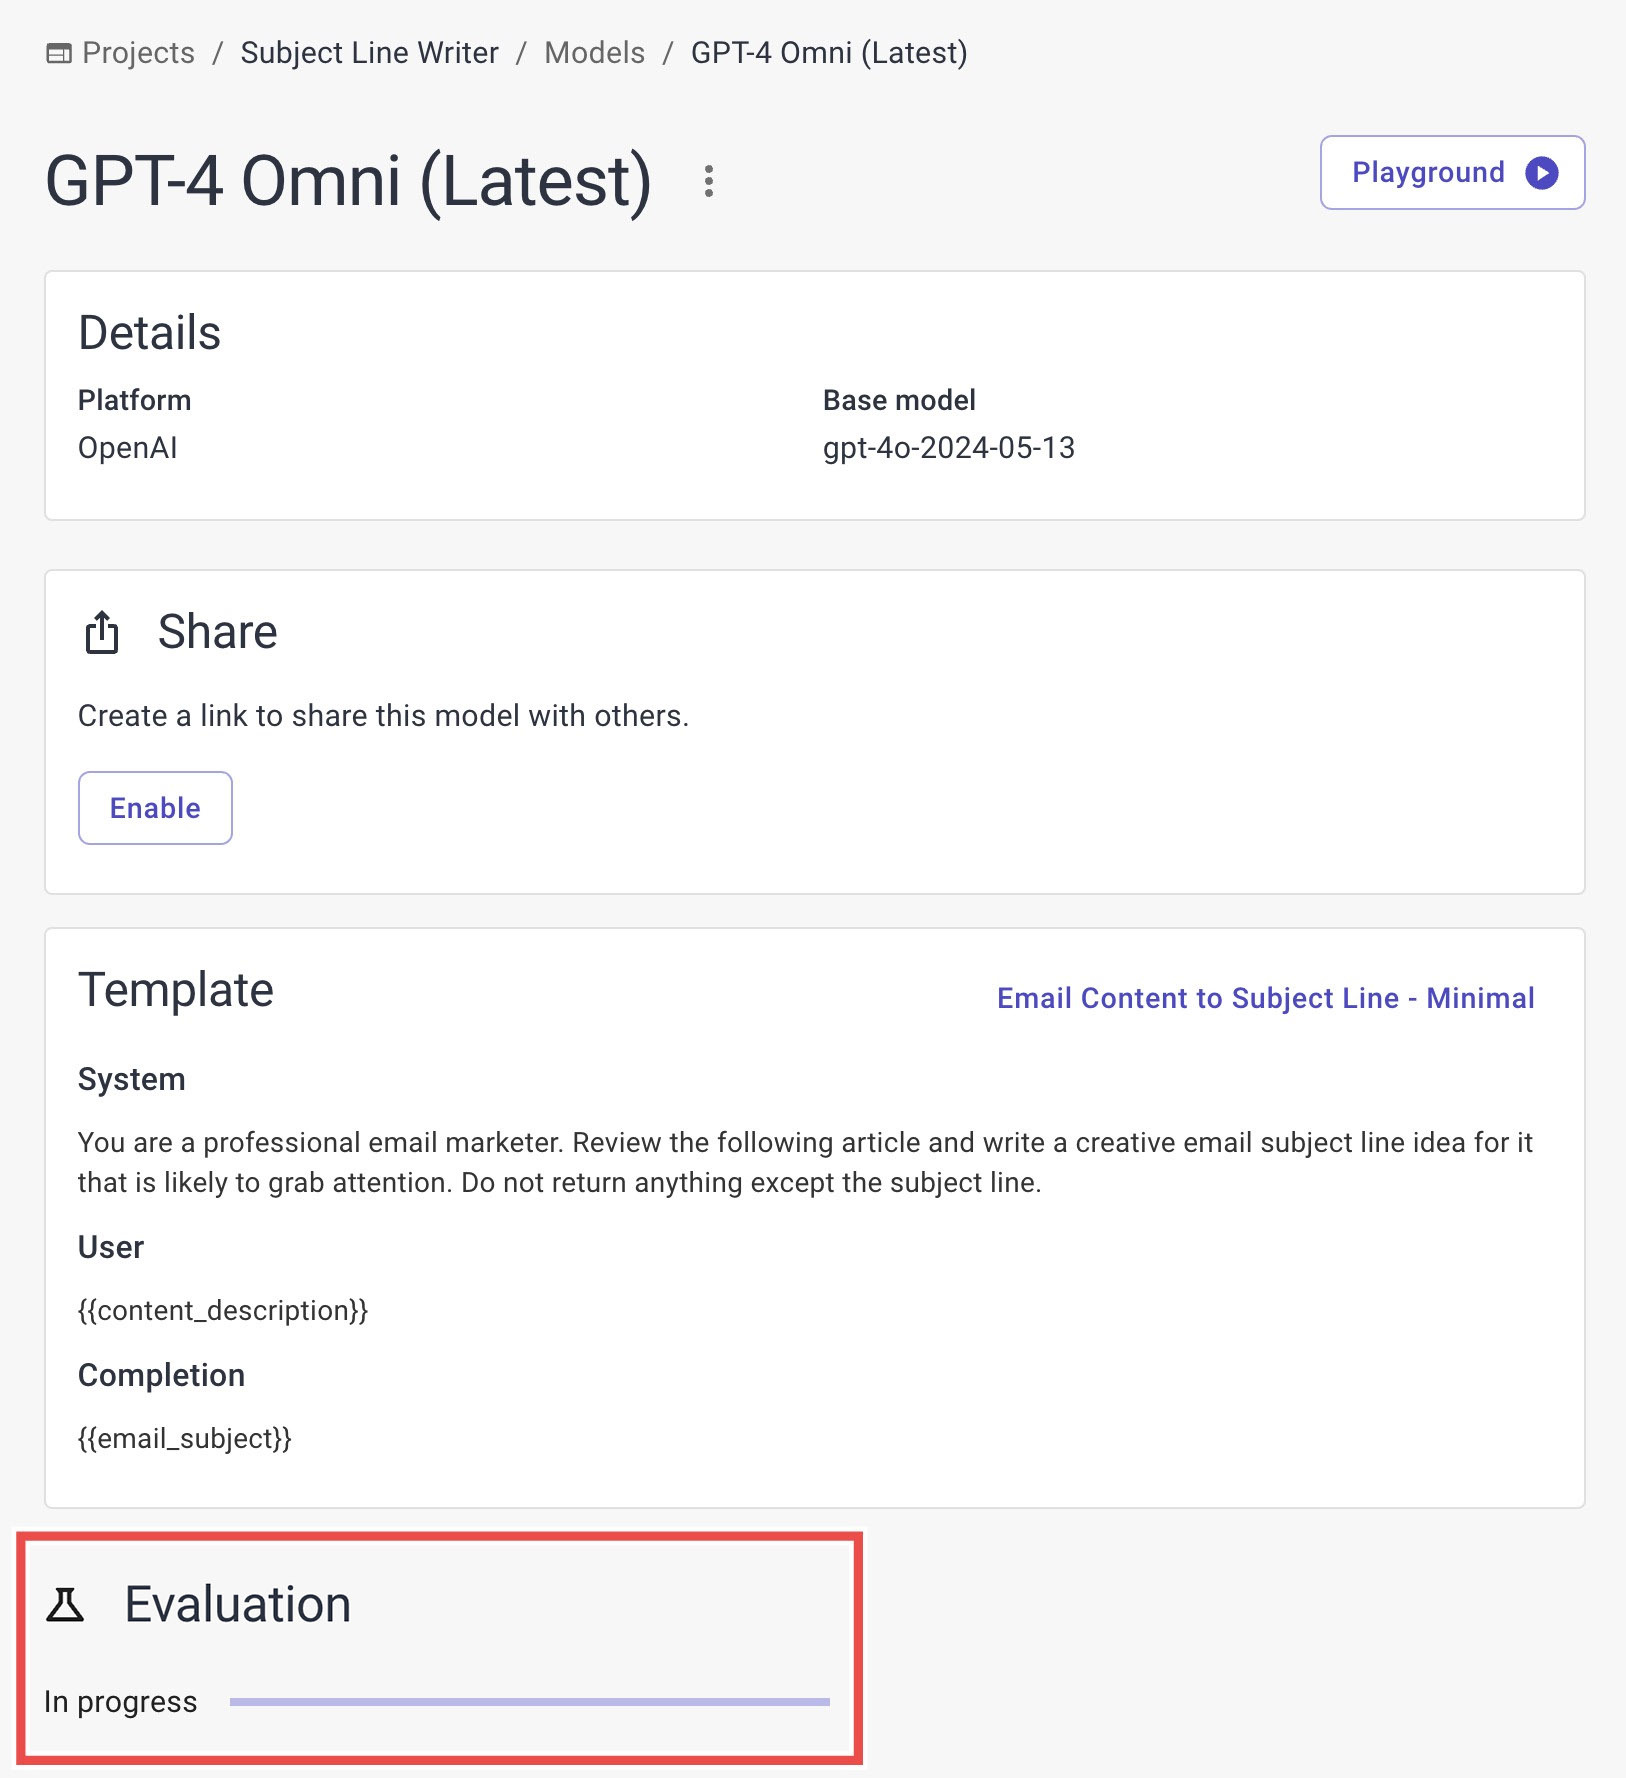
Task: Select GPT-4 Omni (Latest) breadcrumb item
Action: [x=828, y=53]
